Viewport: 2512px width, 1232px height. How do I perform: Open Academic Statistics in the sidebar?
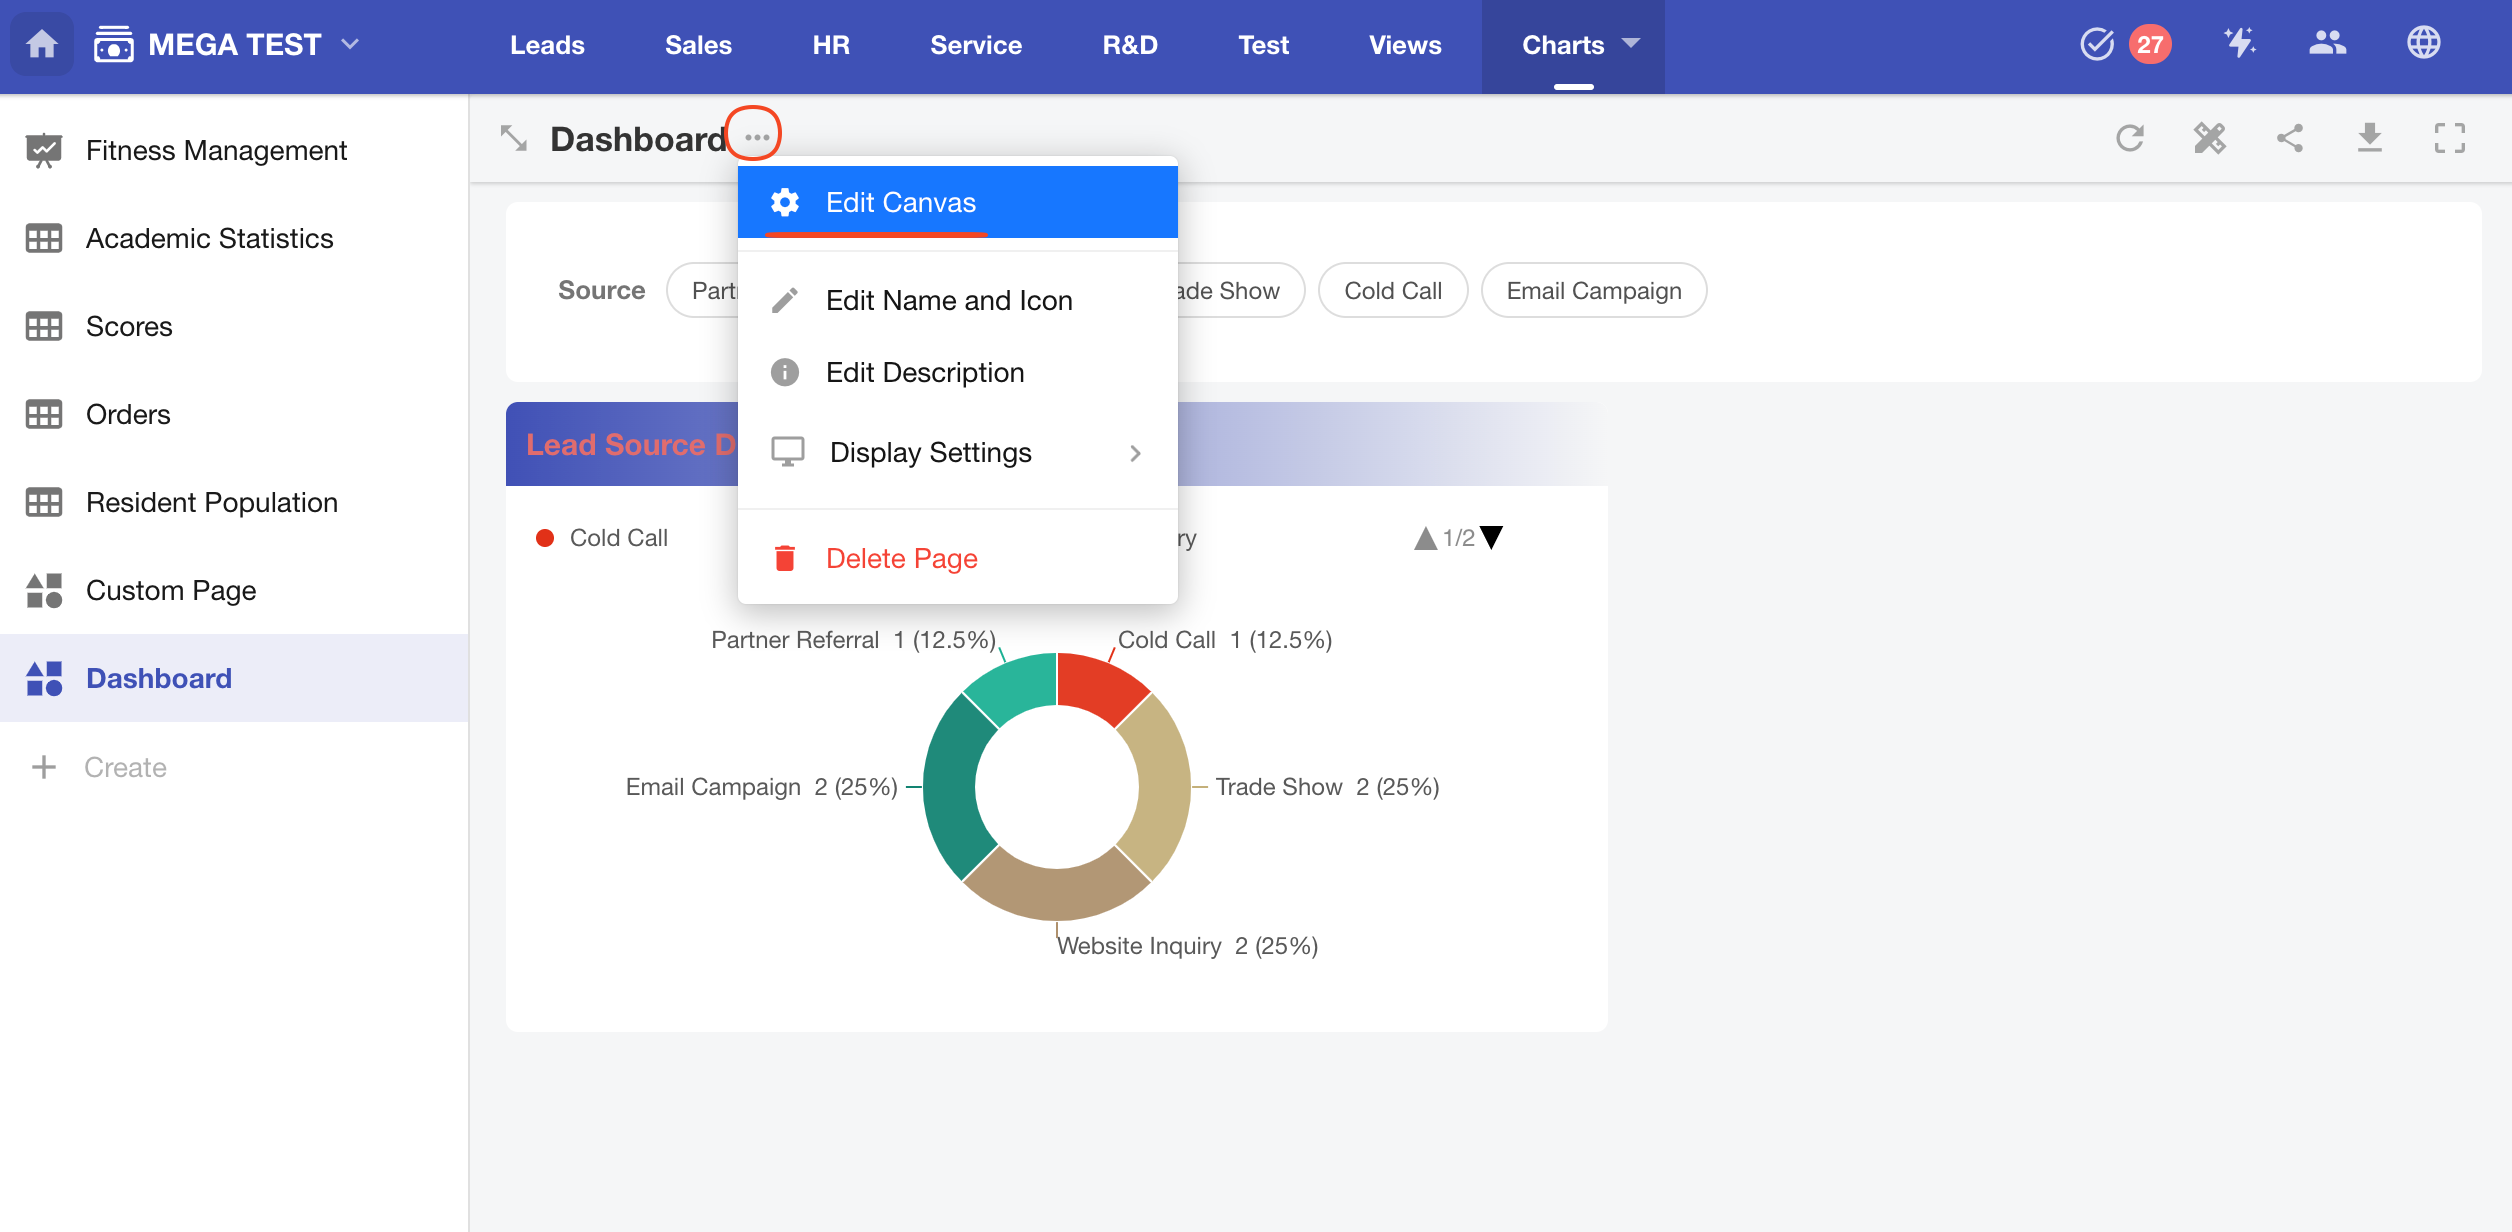[x=209, y=238]
